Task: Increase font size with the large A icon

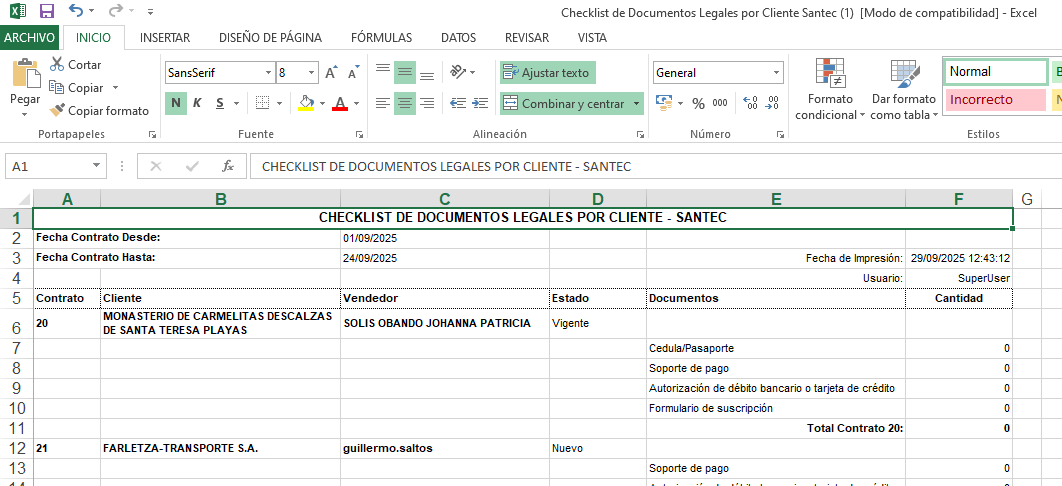Action: pos(330,73)
